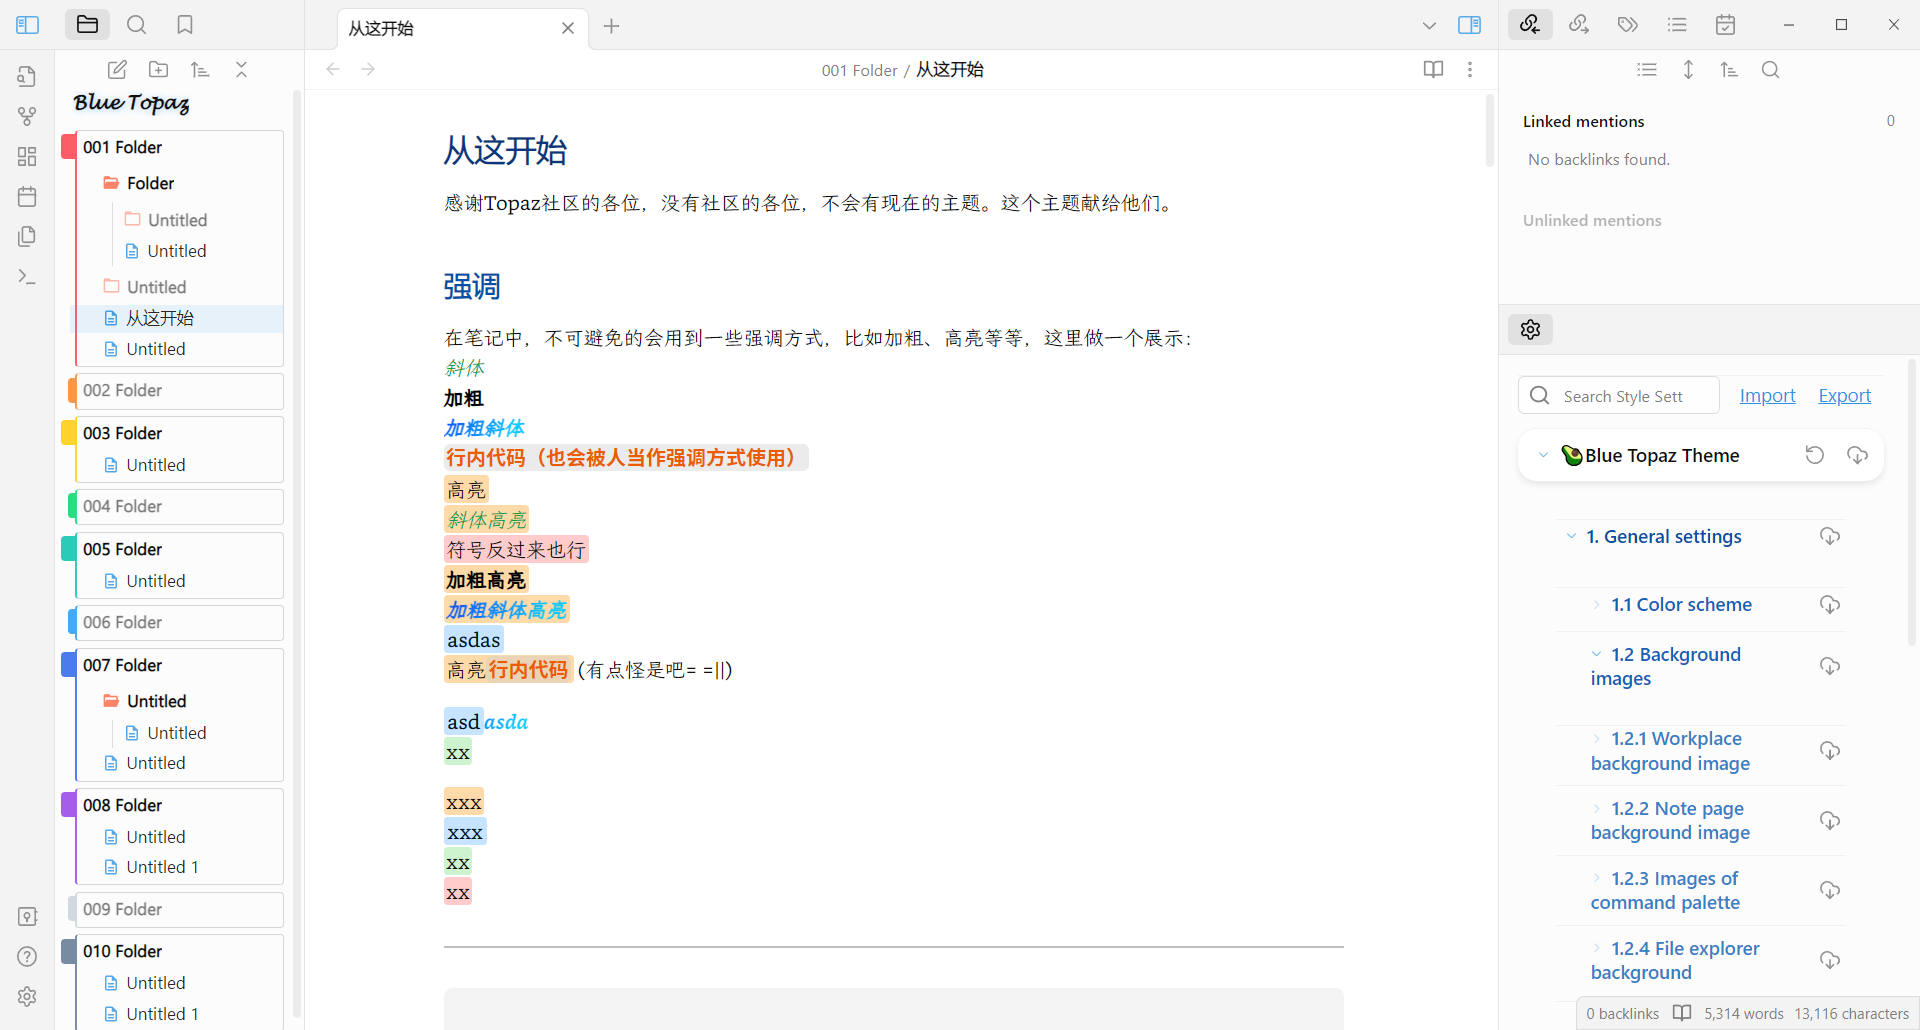
Task: Collapse 1.2 Background images section
Action: (x=1597, y=654)
